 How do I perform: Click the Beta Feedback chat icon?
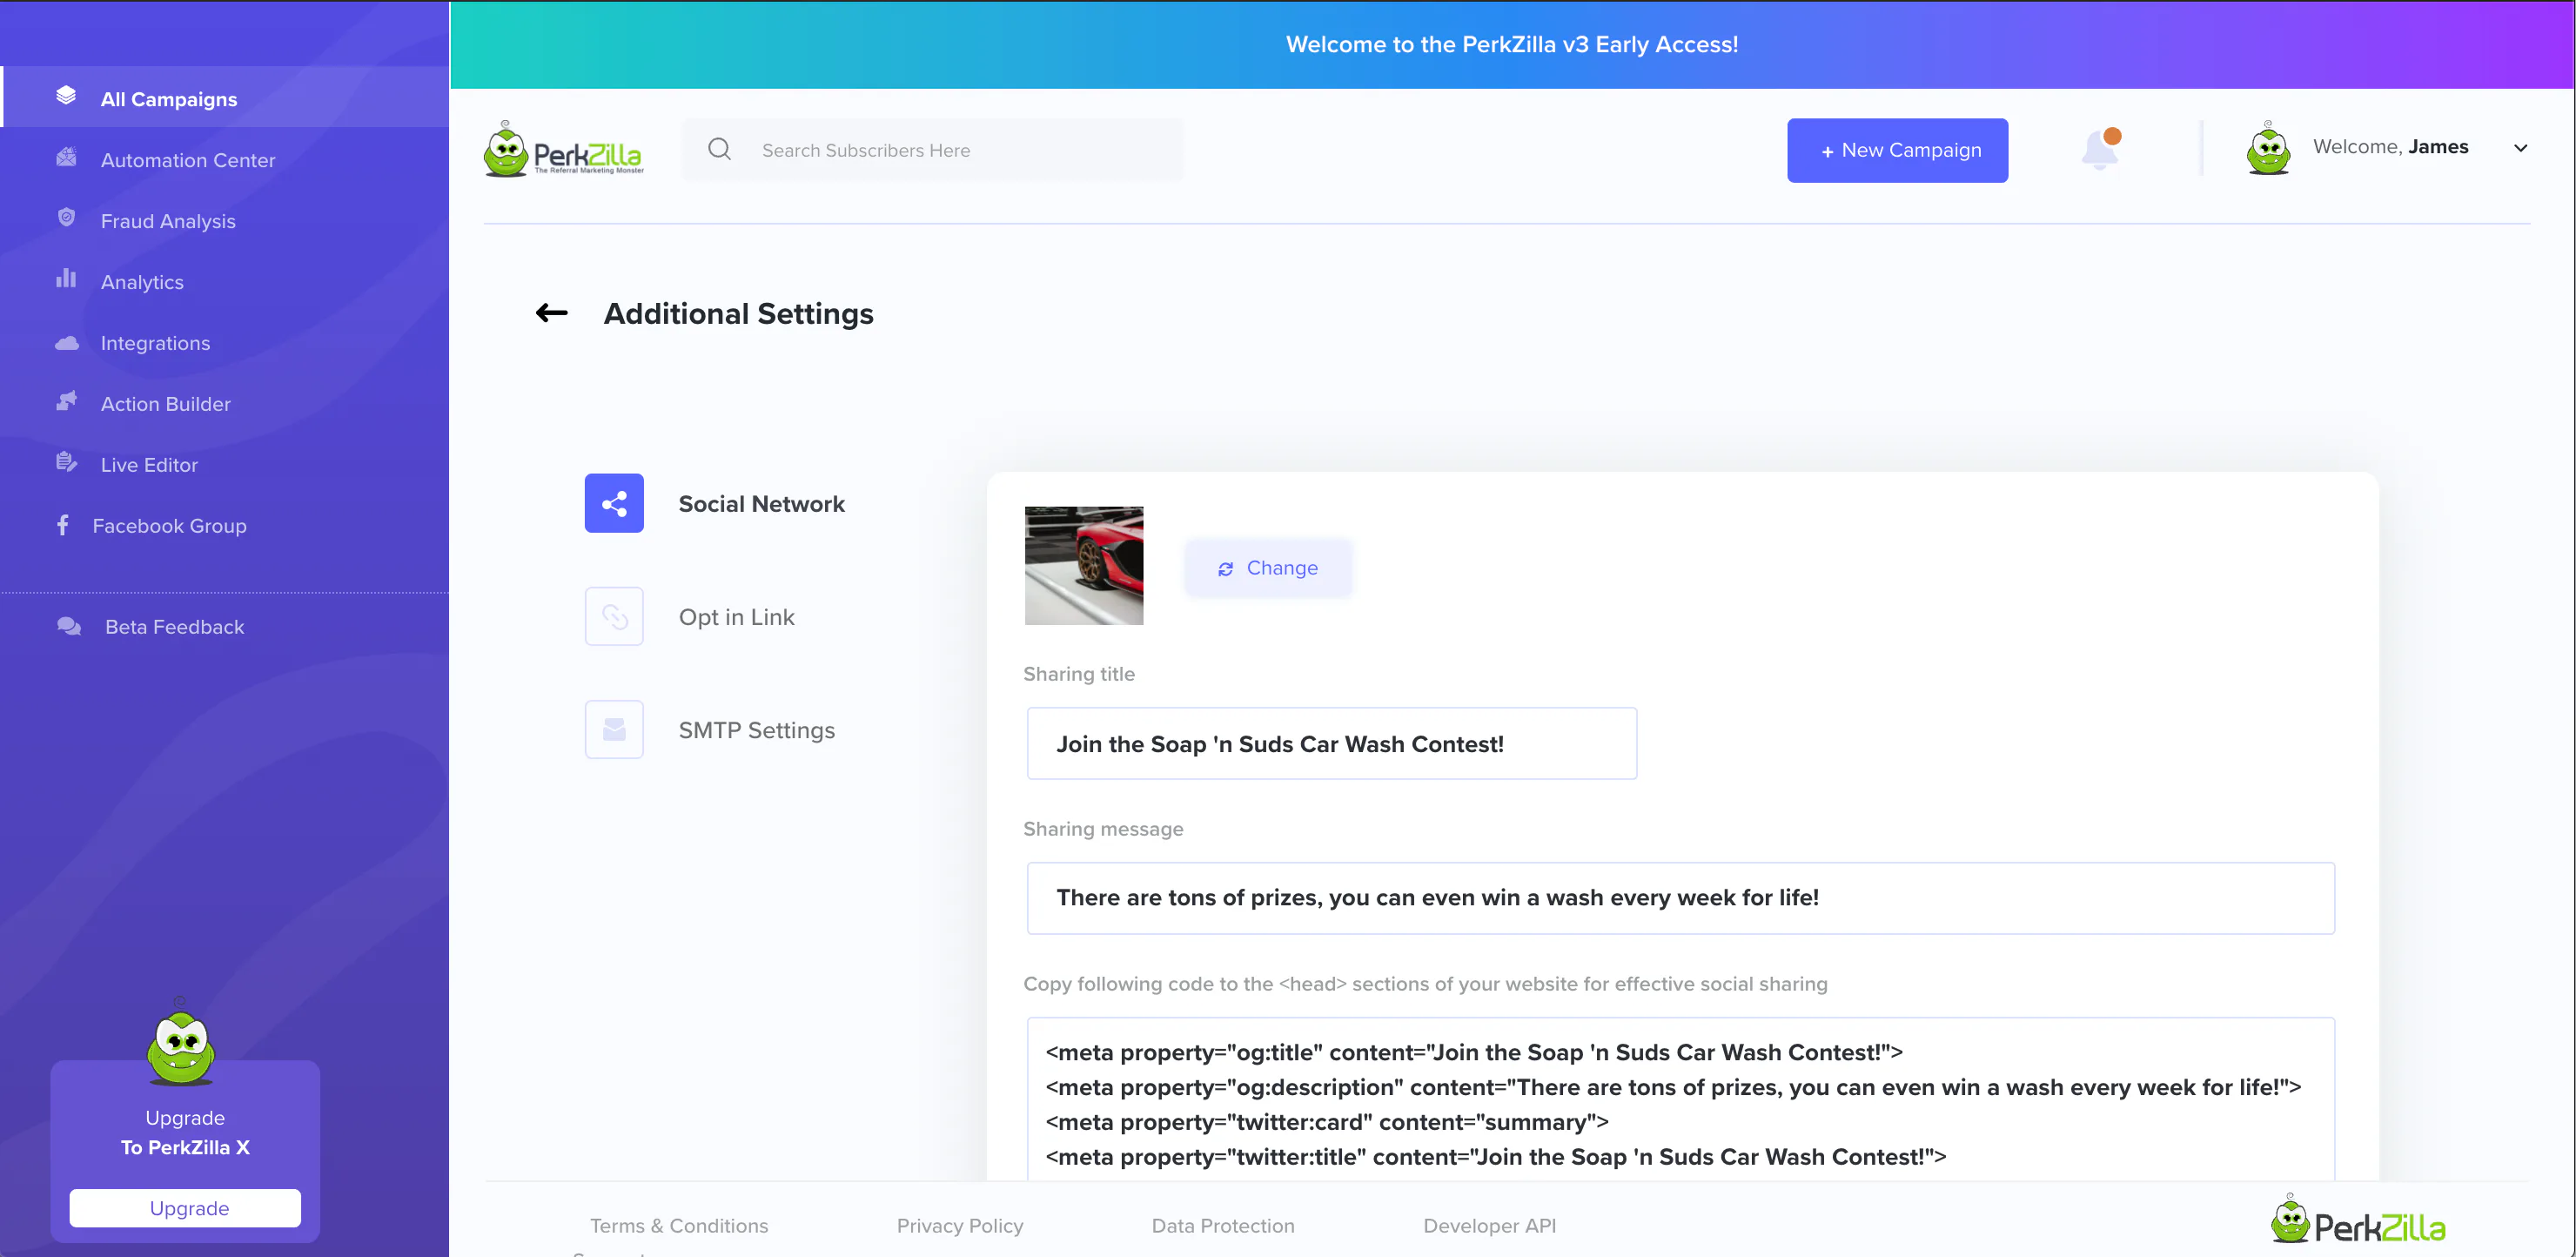(x=69, y=626)
